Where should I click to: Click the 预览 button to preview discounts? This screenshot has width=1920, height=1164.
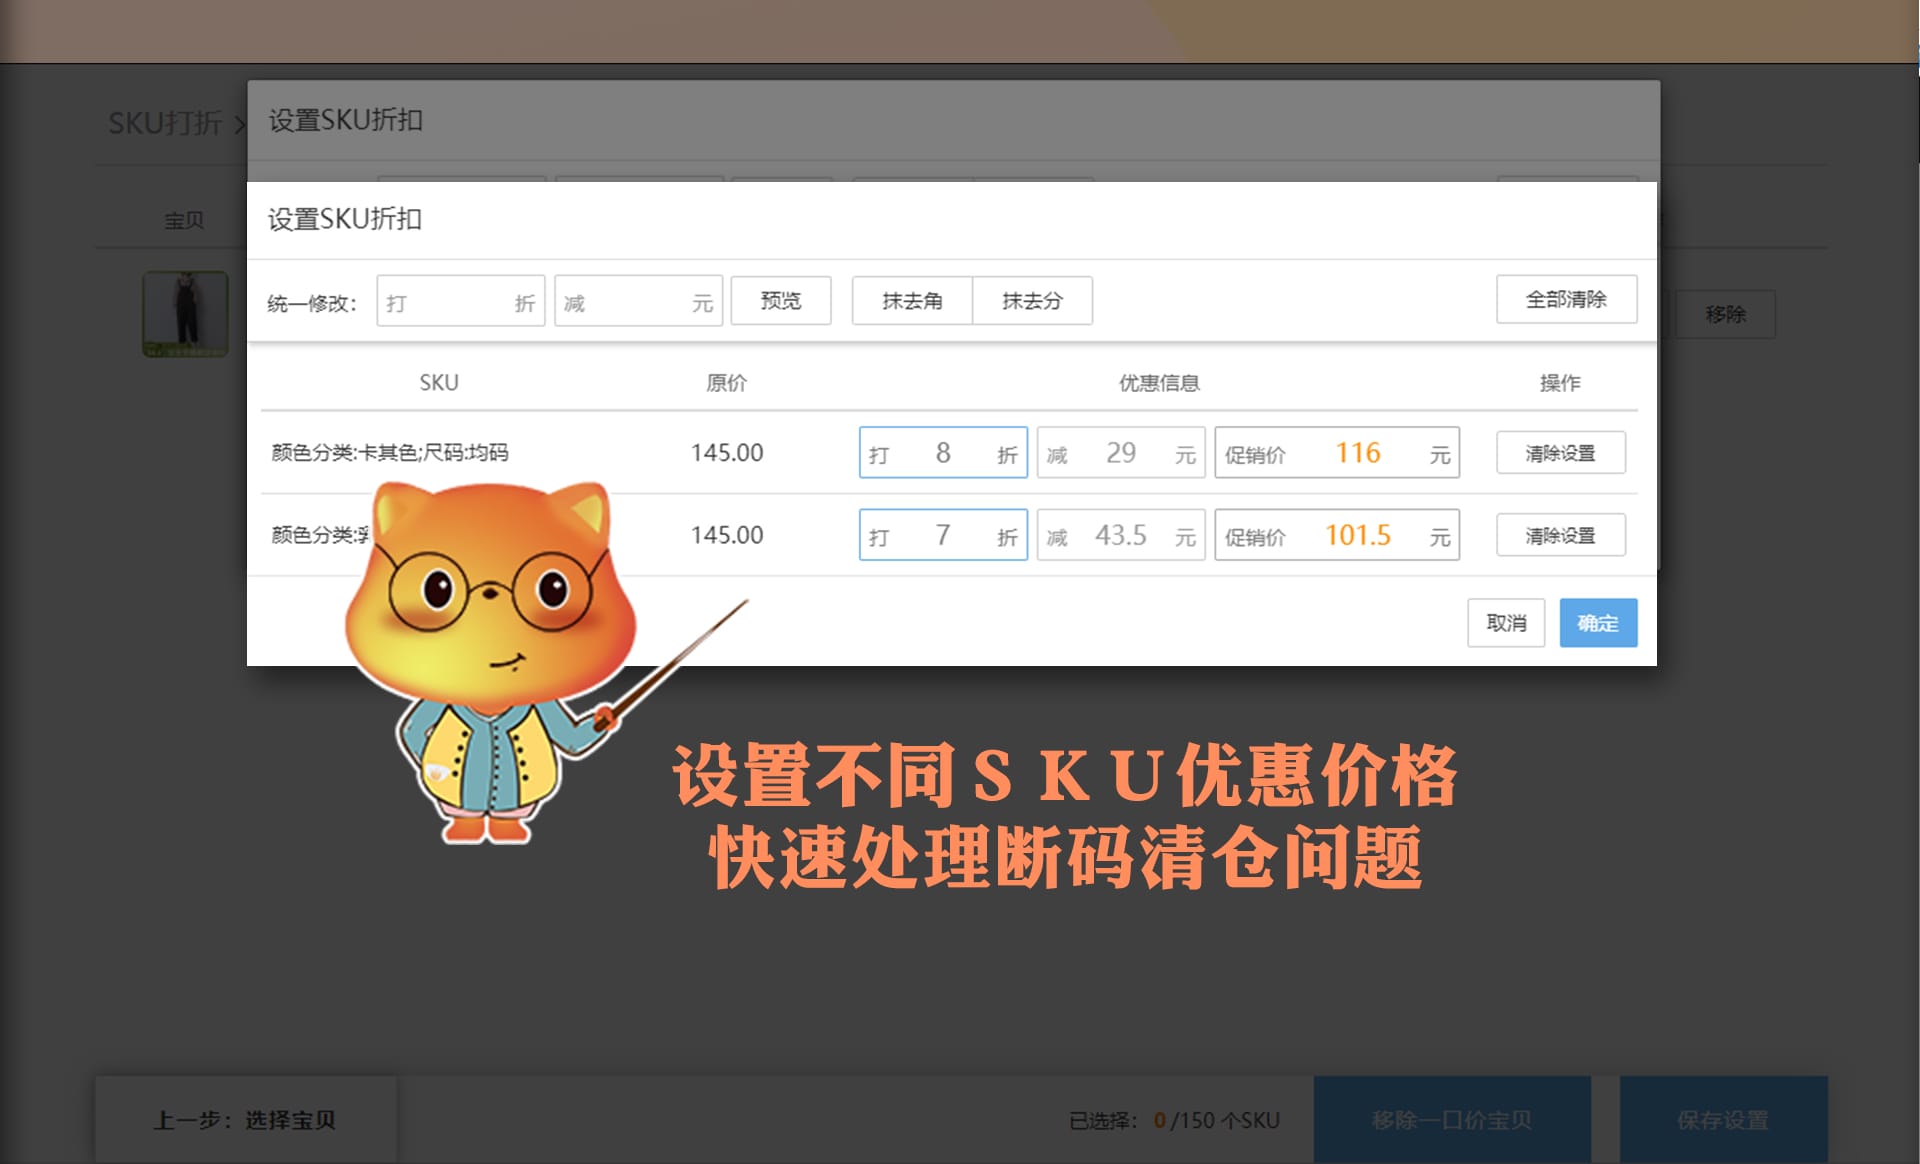coord(780,300)
